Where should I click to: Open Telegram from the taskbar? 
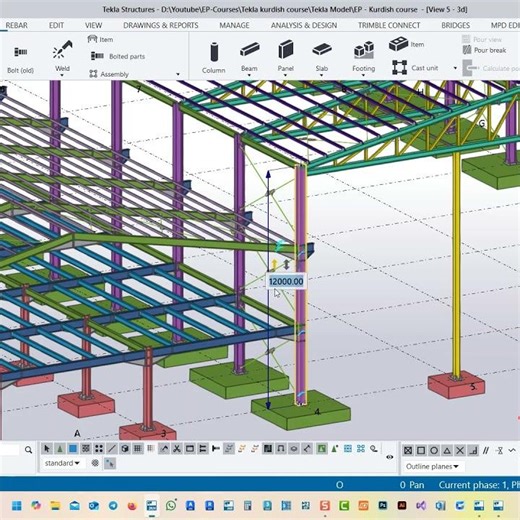coord(113,506)
